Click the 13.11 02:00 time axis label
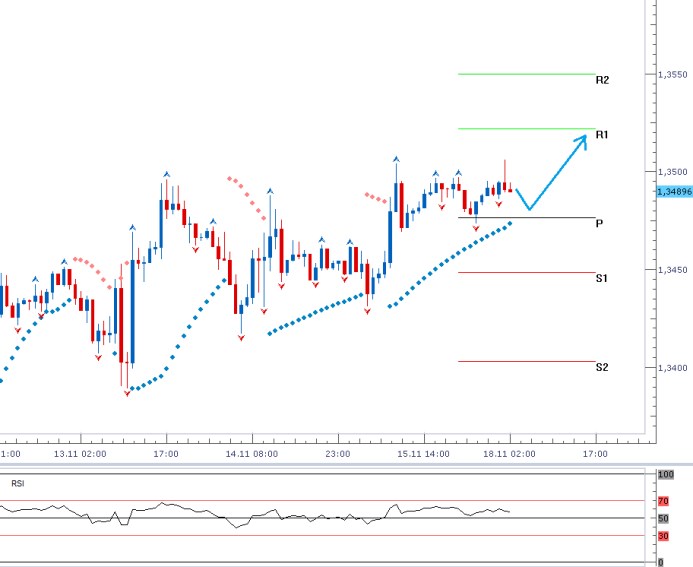Viewport: 693px width, 567px height. click(x=80, y=454)
